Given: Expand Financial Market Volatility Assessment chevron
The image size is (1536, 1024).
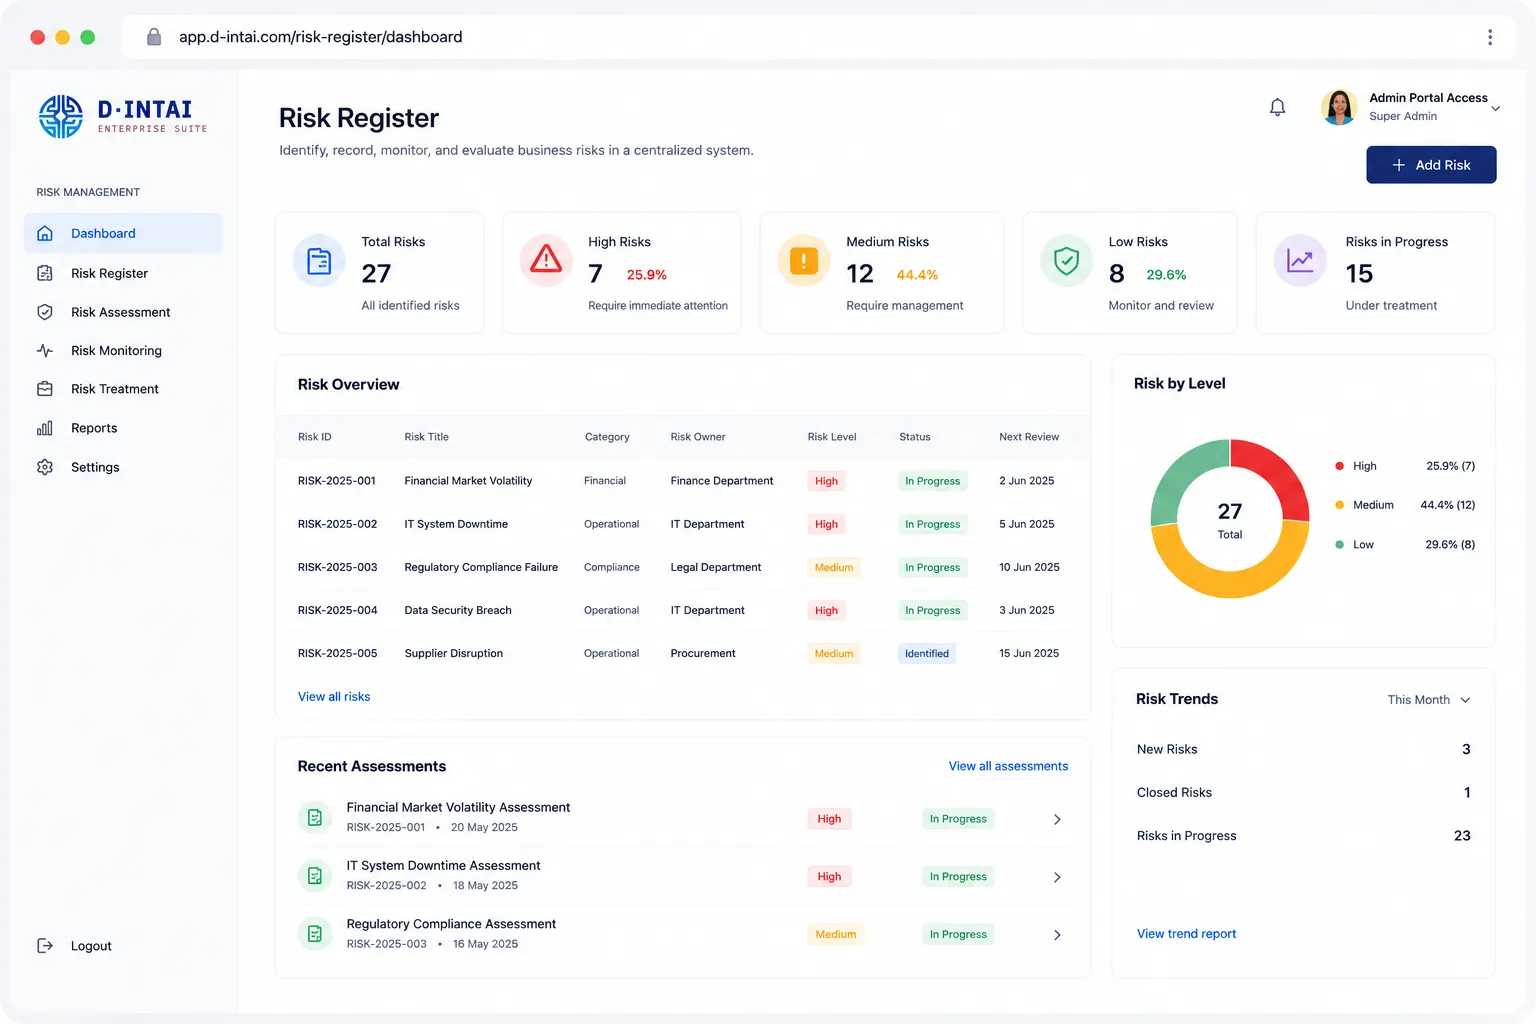Looking at the screenshot, I should [x=1057, y=819].
